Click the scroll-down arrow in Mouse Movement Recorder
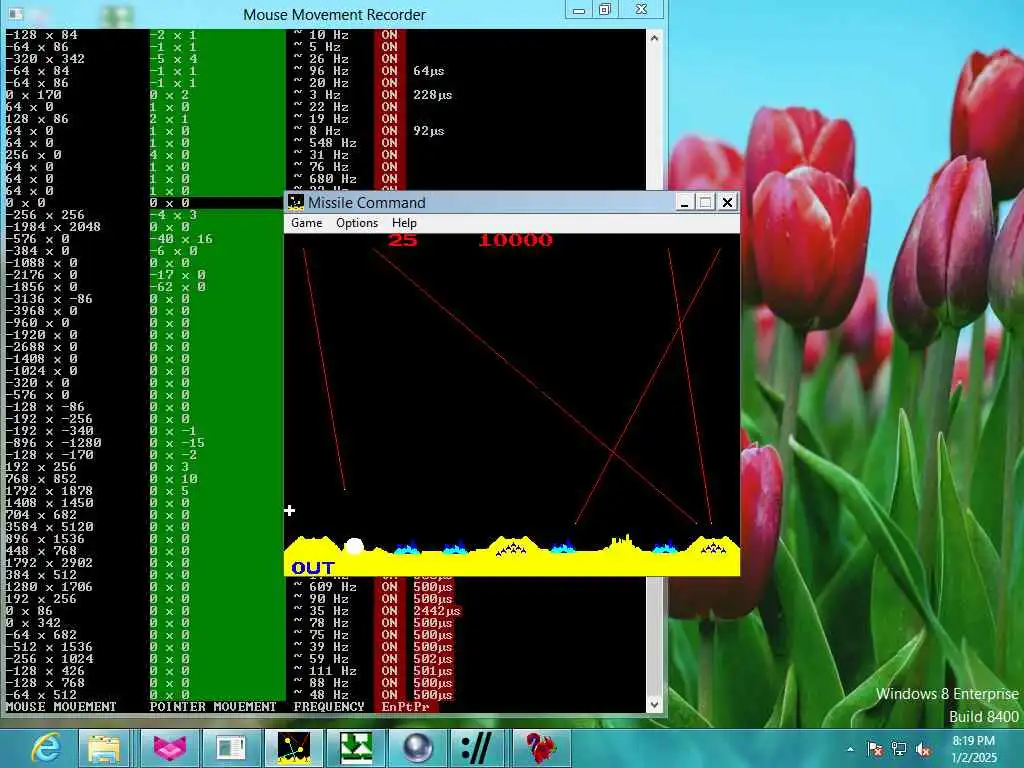This screenshot has width=1024, height=768. click(x=654, y=705)
